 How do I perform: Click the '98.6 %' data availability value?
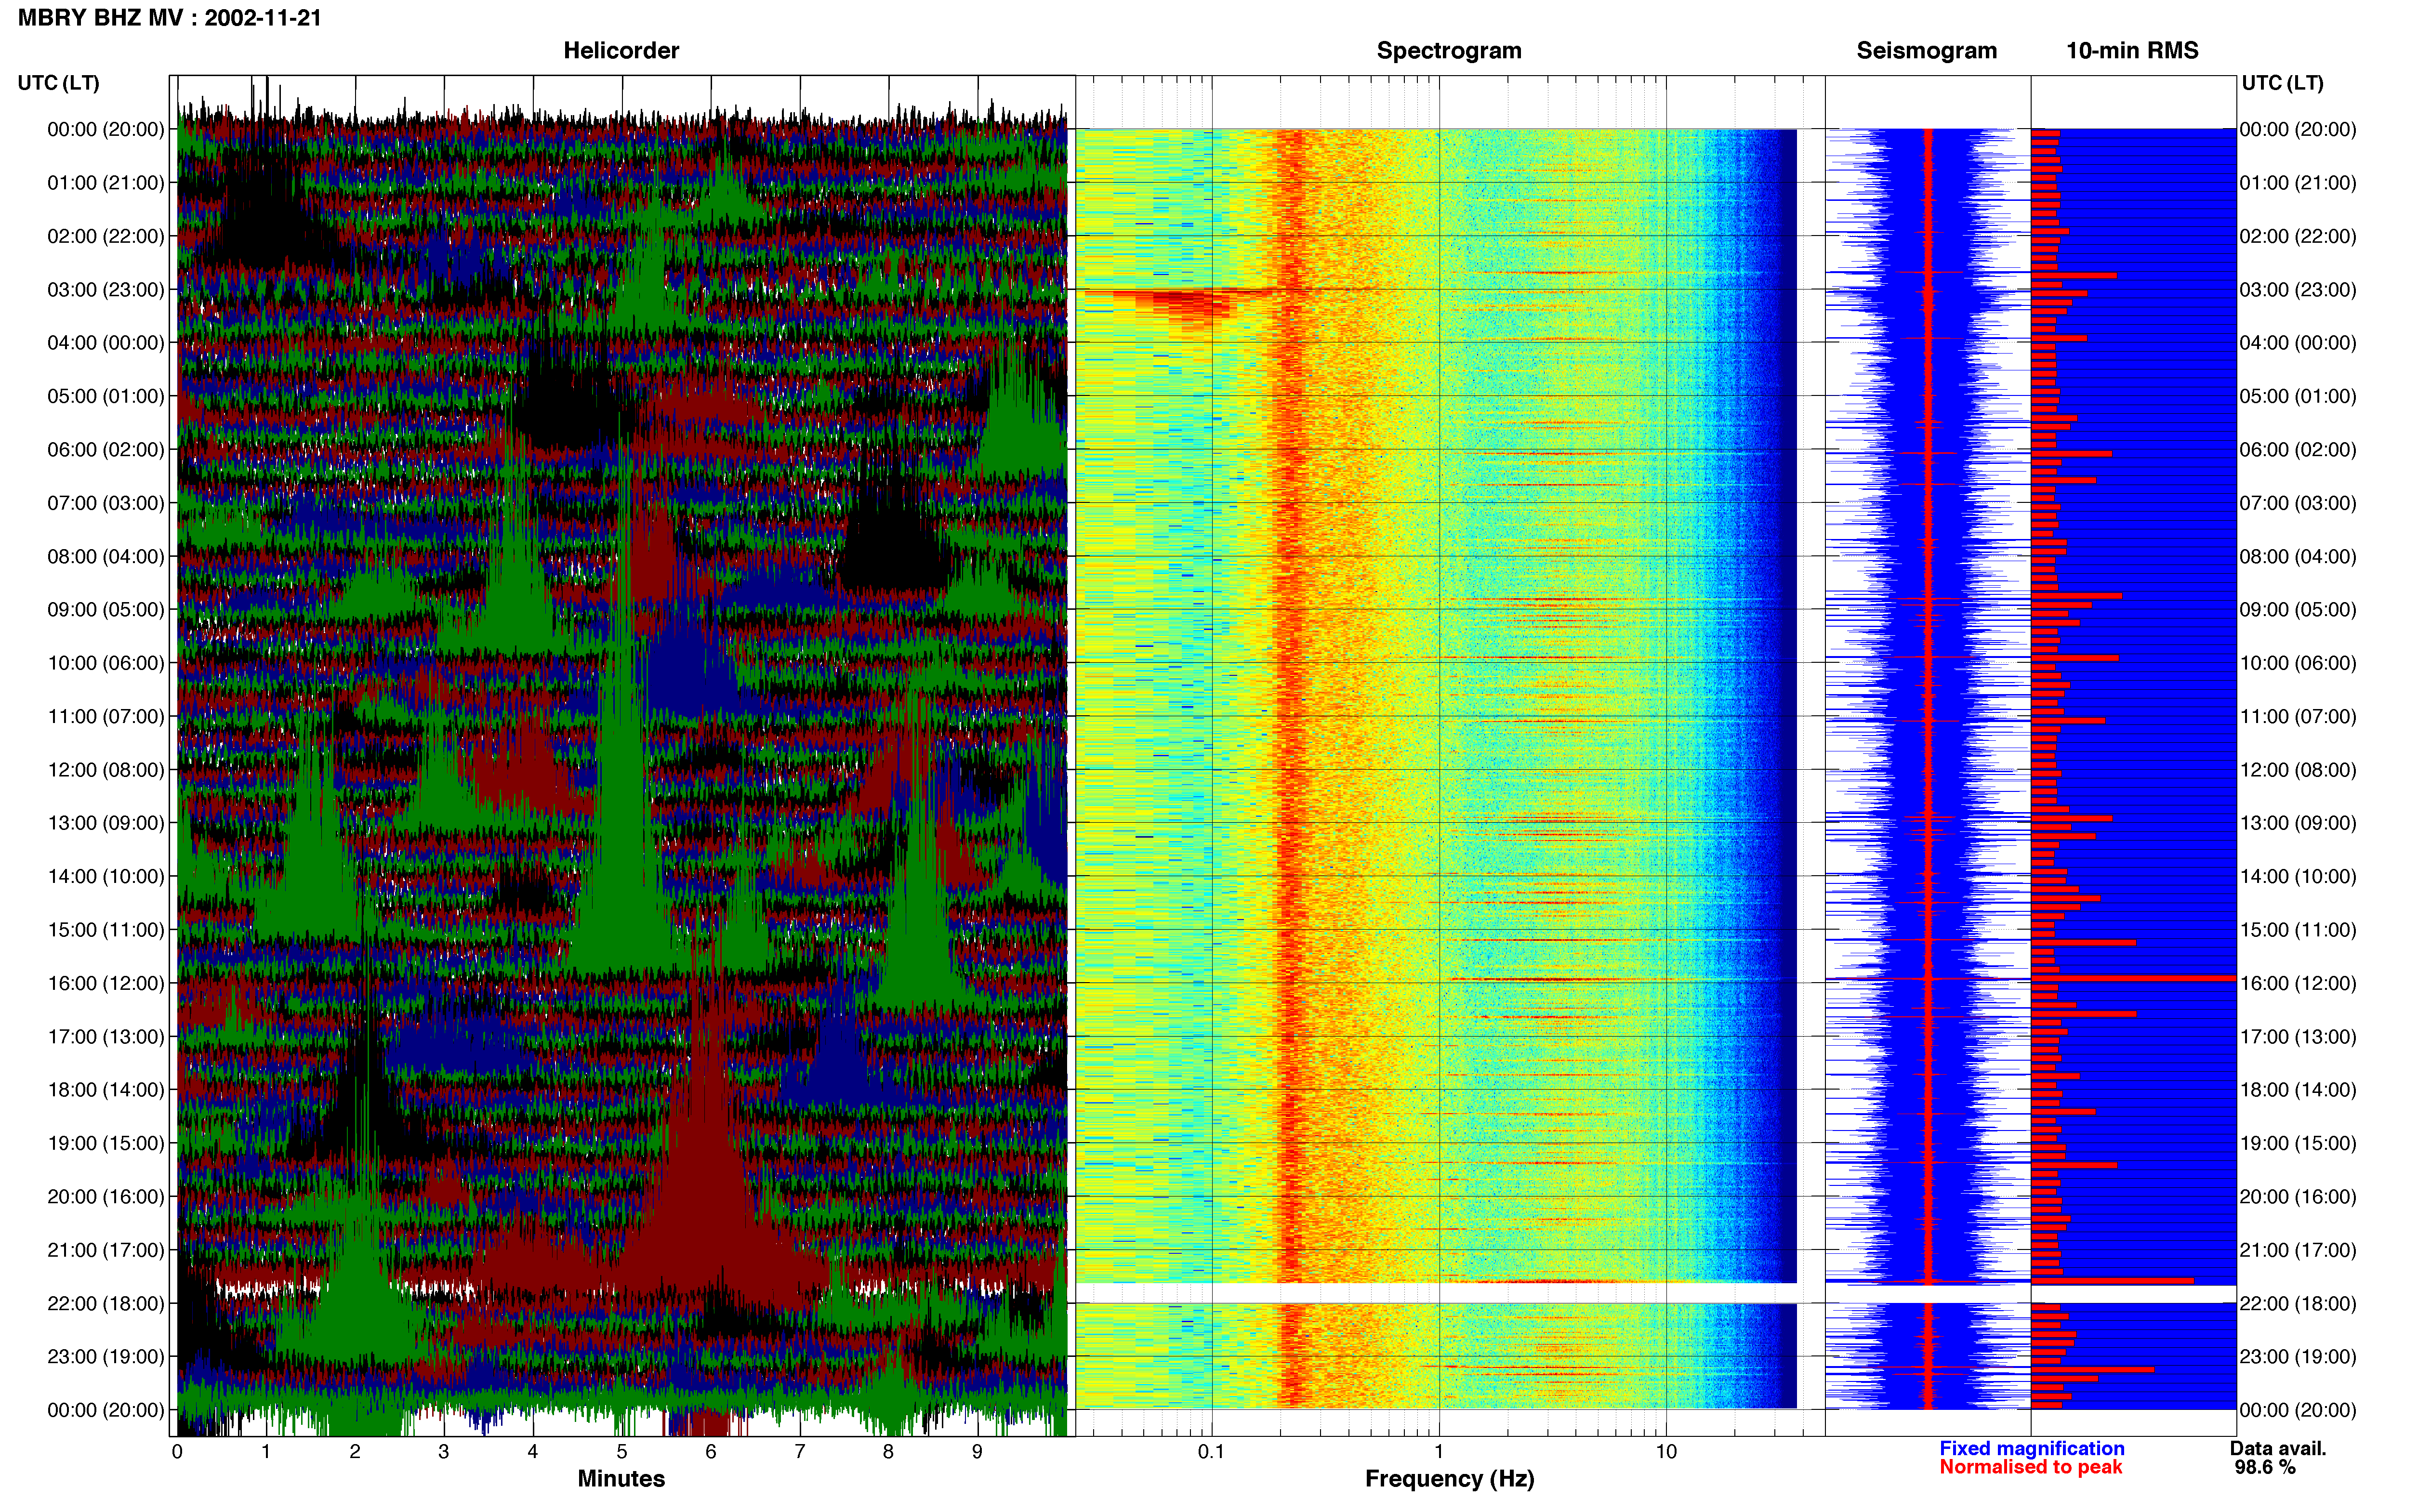click(2265, 1467)
